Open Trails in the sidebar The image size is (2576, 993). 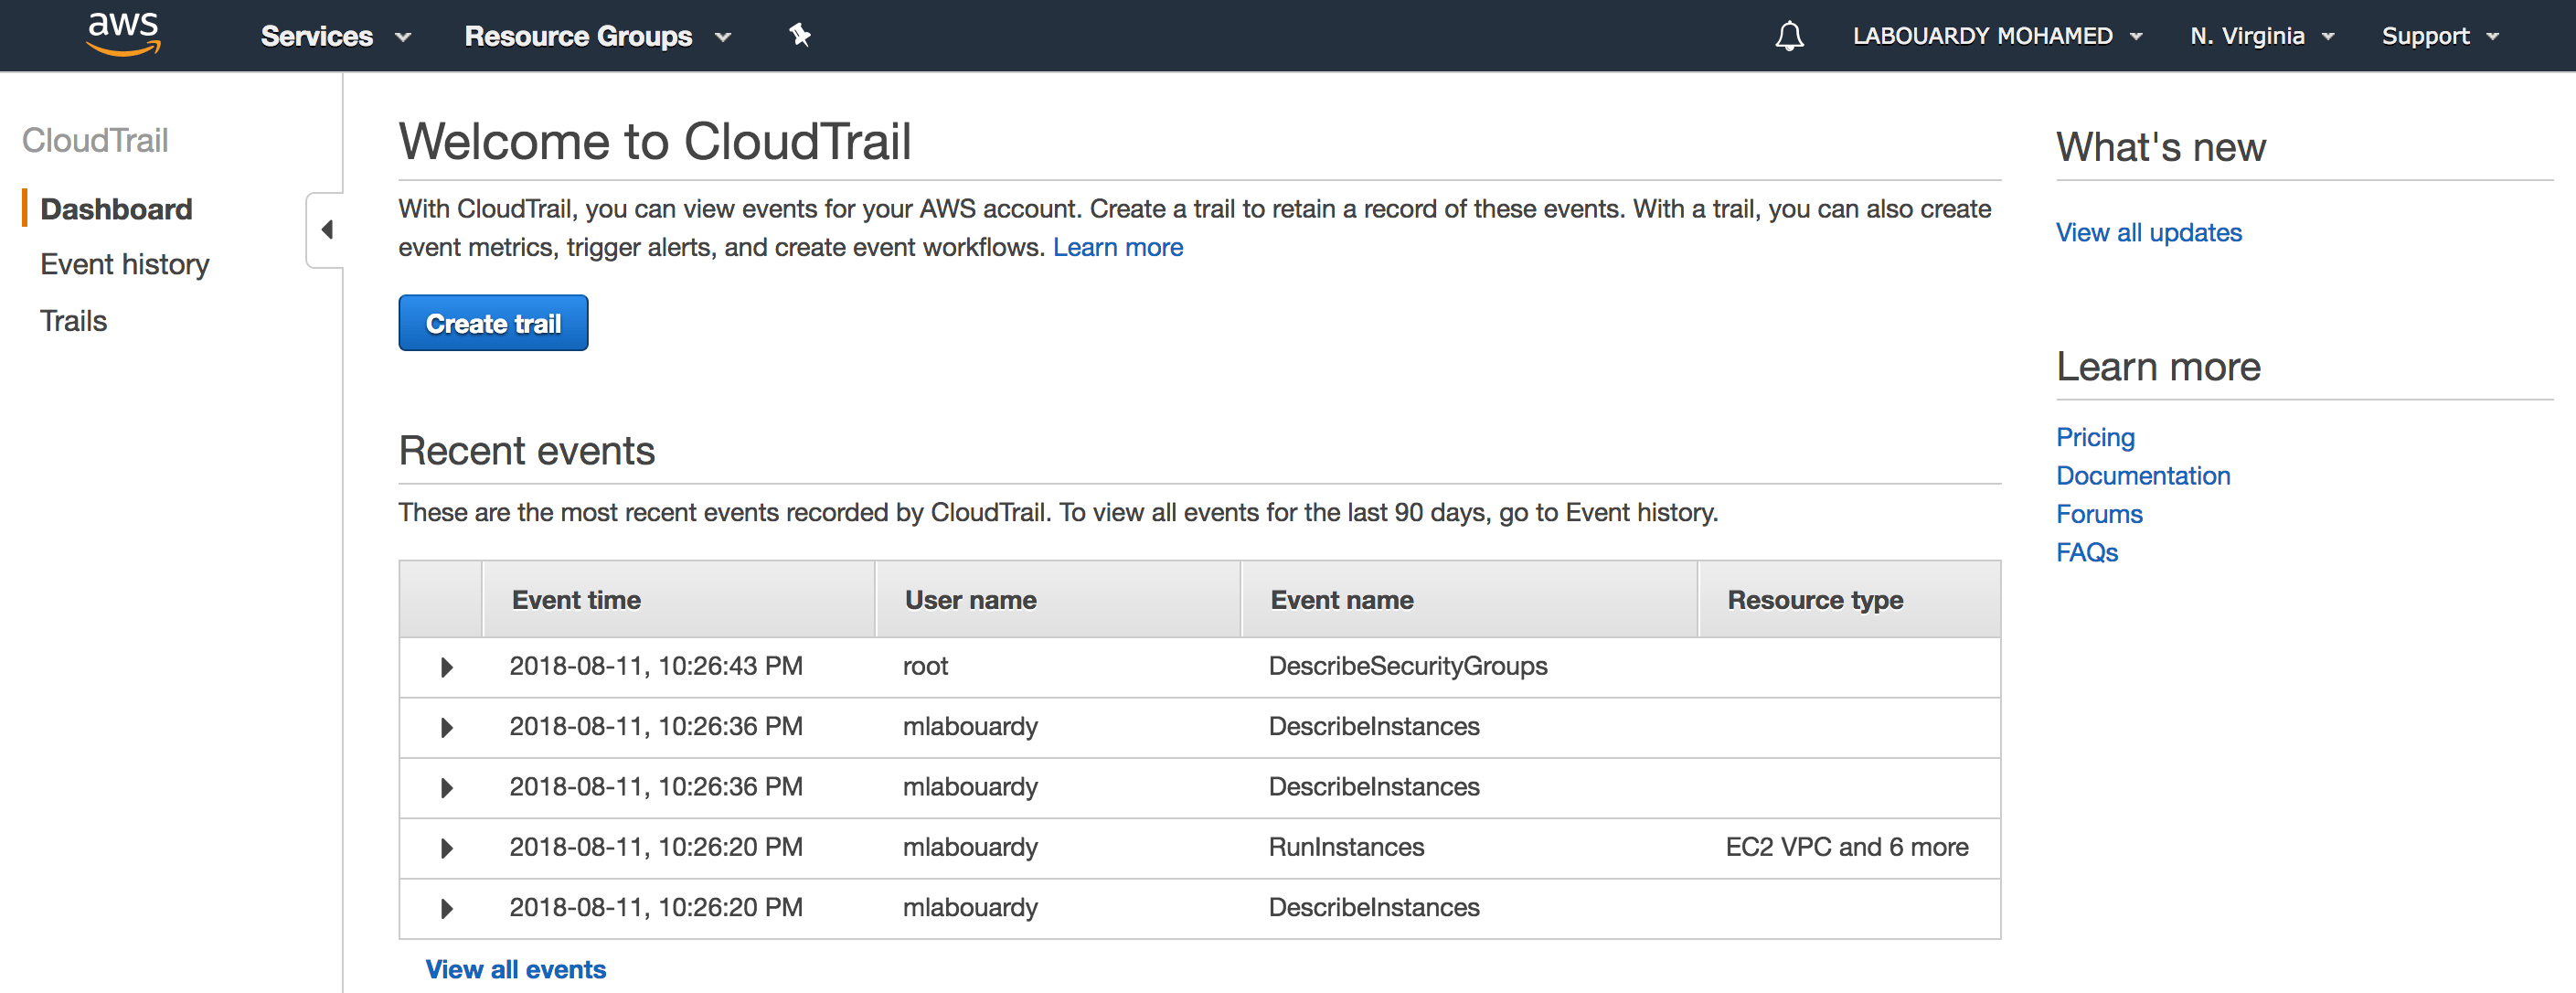coord(73,320)
